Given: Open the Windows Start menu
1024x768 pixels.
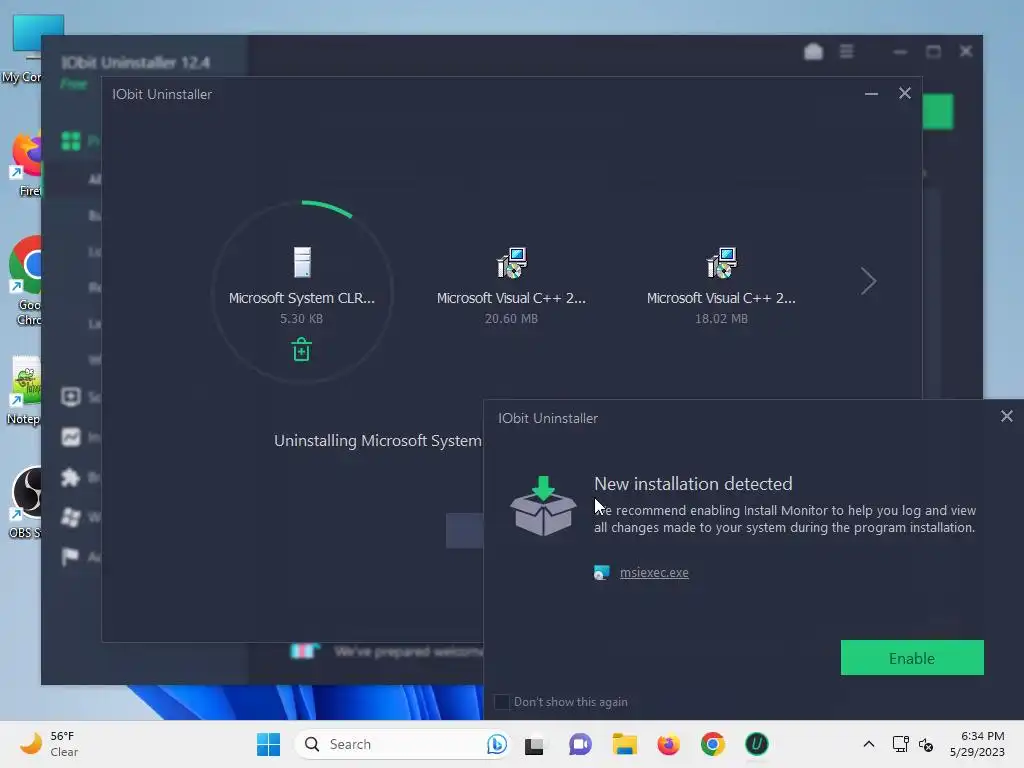Looking at the screenshot, I should point(268,744).
